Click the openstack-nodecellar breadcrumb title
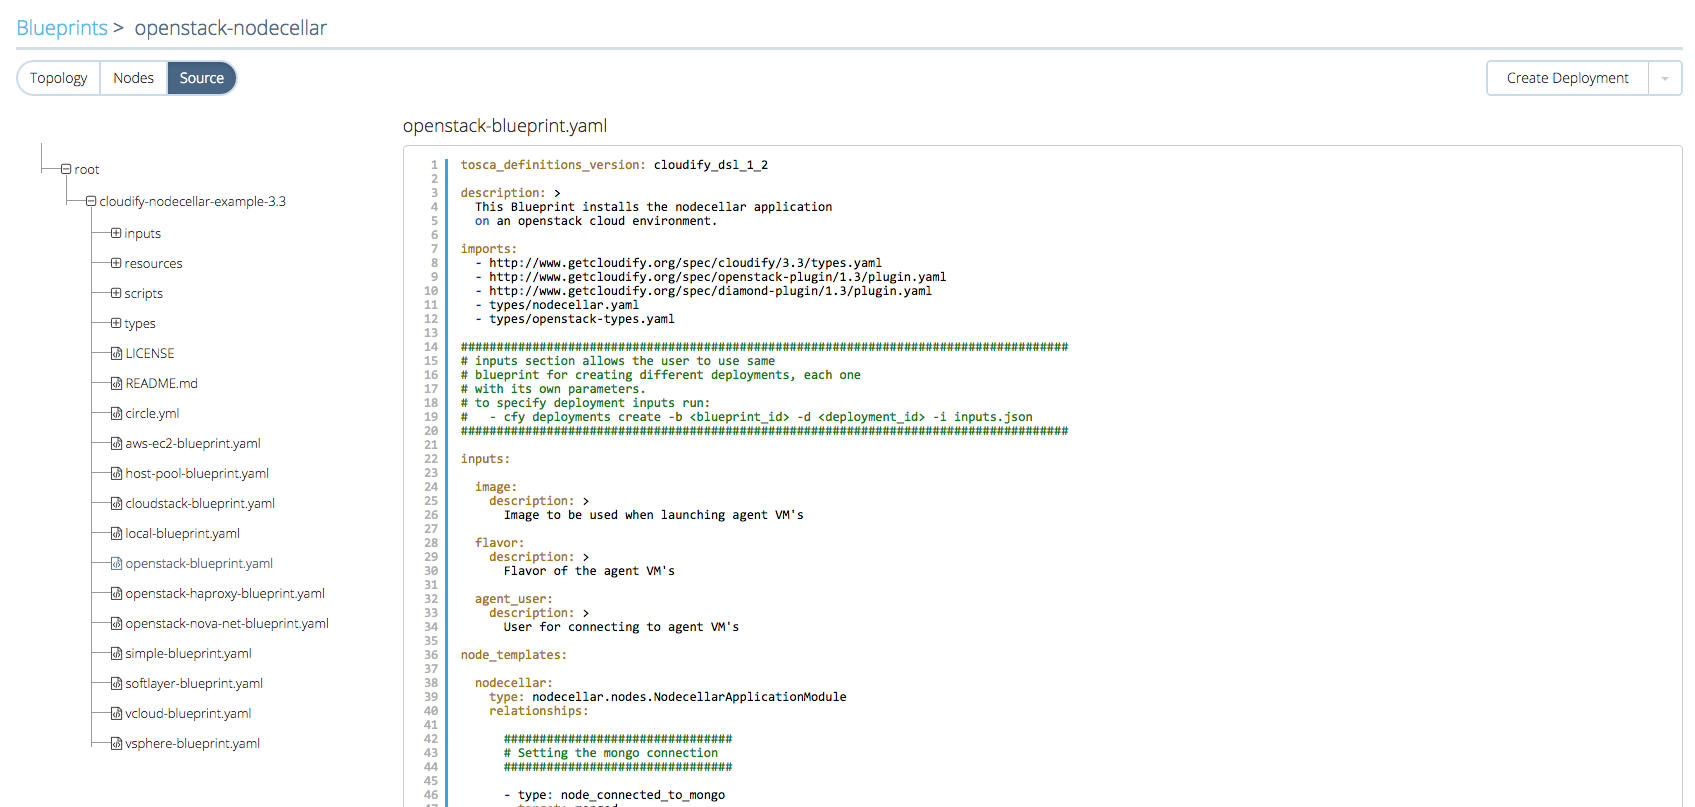Image resolution: width=1695 pixels, height=807 pixels. click(231, 28)
